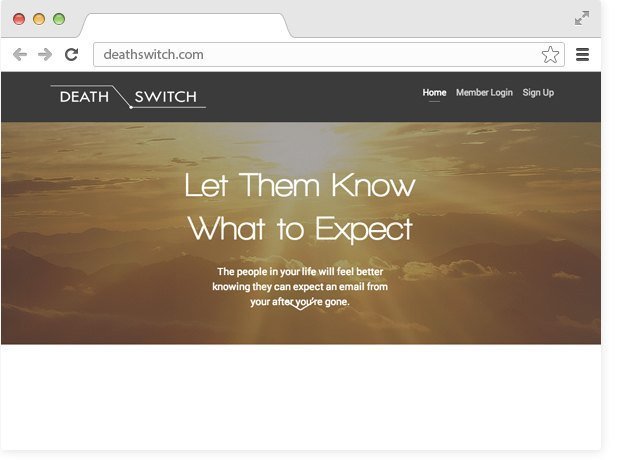This screenshot has height=460, width=620.
Task: Click the Death Switch logo
Action: (x=128, y=97)
